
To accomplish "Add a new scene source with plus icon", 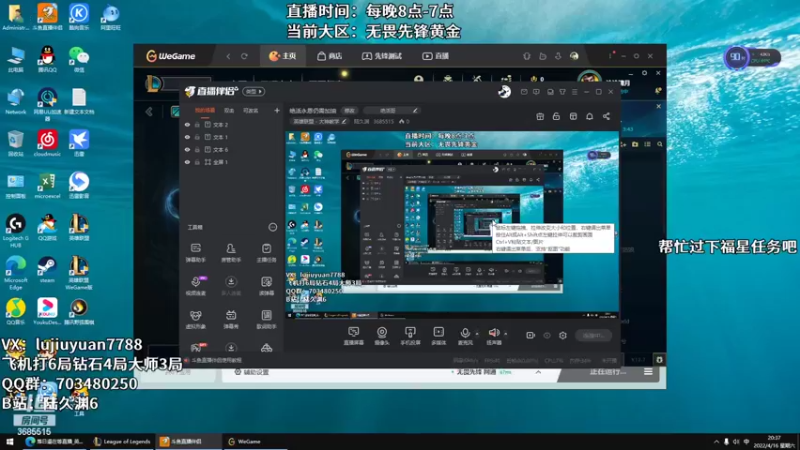I will click(277, 110).
